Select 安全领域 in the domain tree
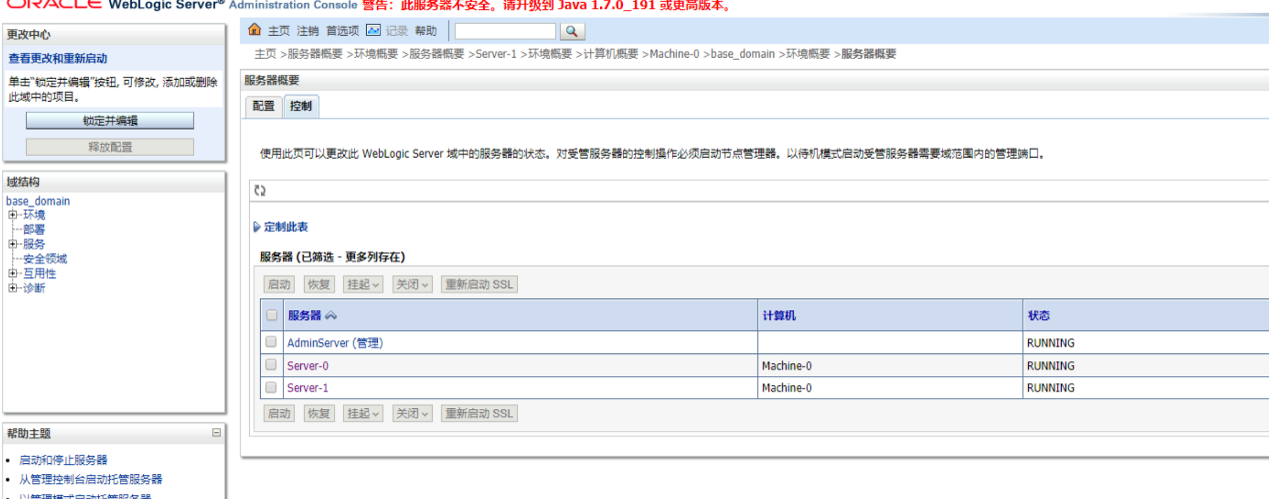Viewport: 1274px width, 504px height. [x=45, y=259]
